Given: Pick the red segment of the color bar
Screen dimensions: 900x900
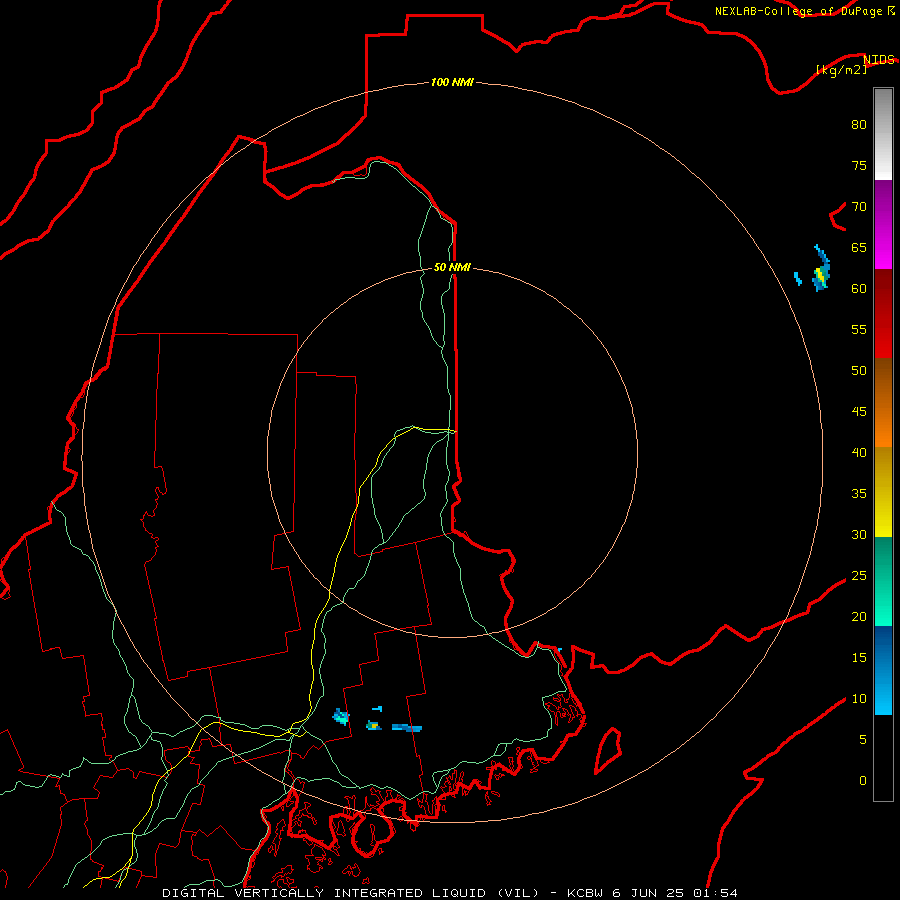Looking at the screenshot, I should 883,313.
